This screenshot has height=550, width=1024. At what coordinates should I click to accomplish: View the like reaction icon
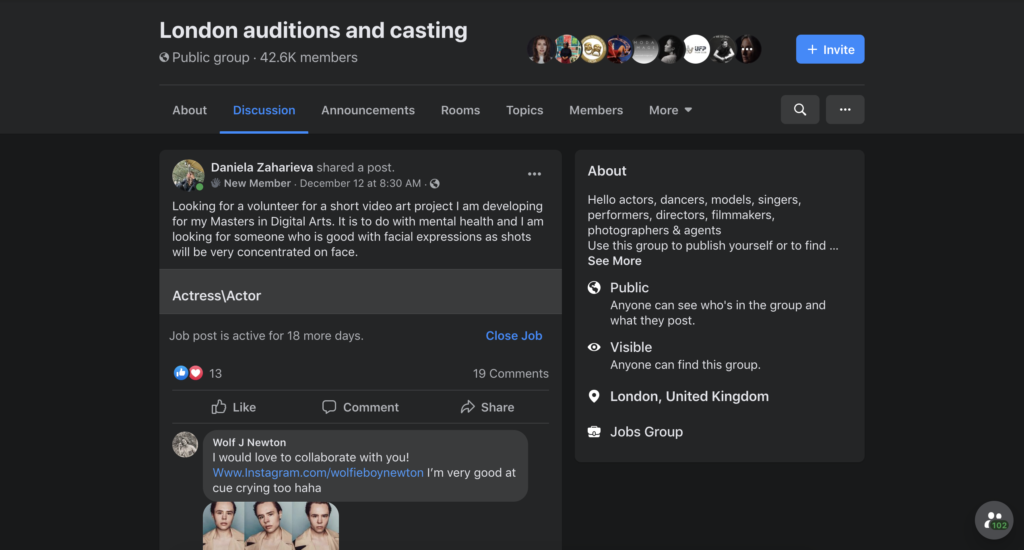(x=180, y=373)
